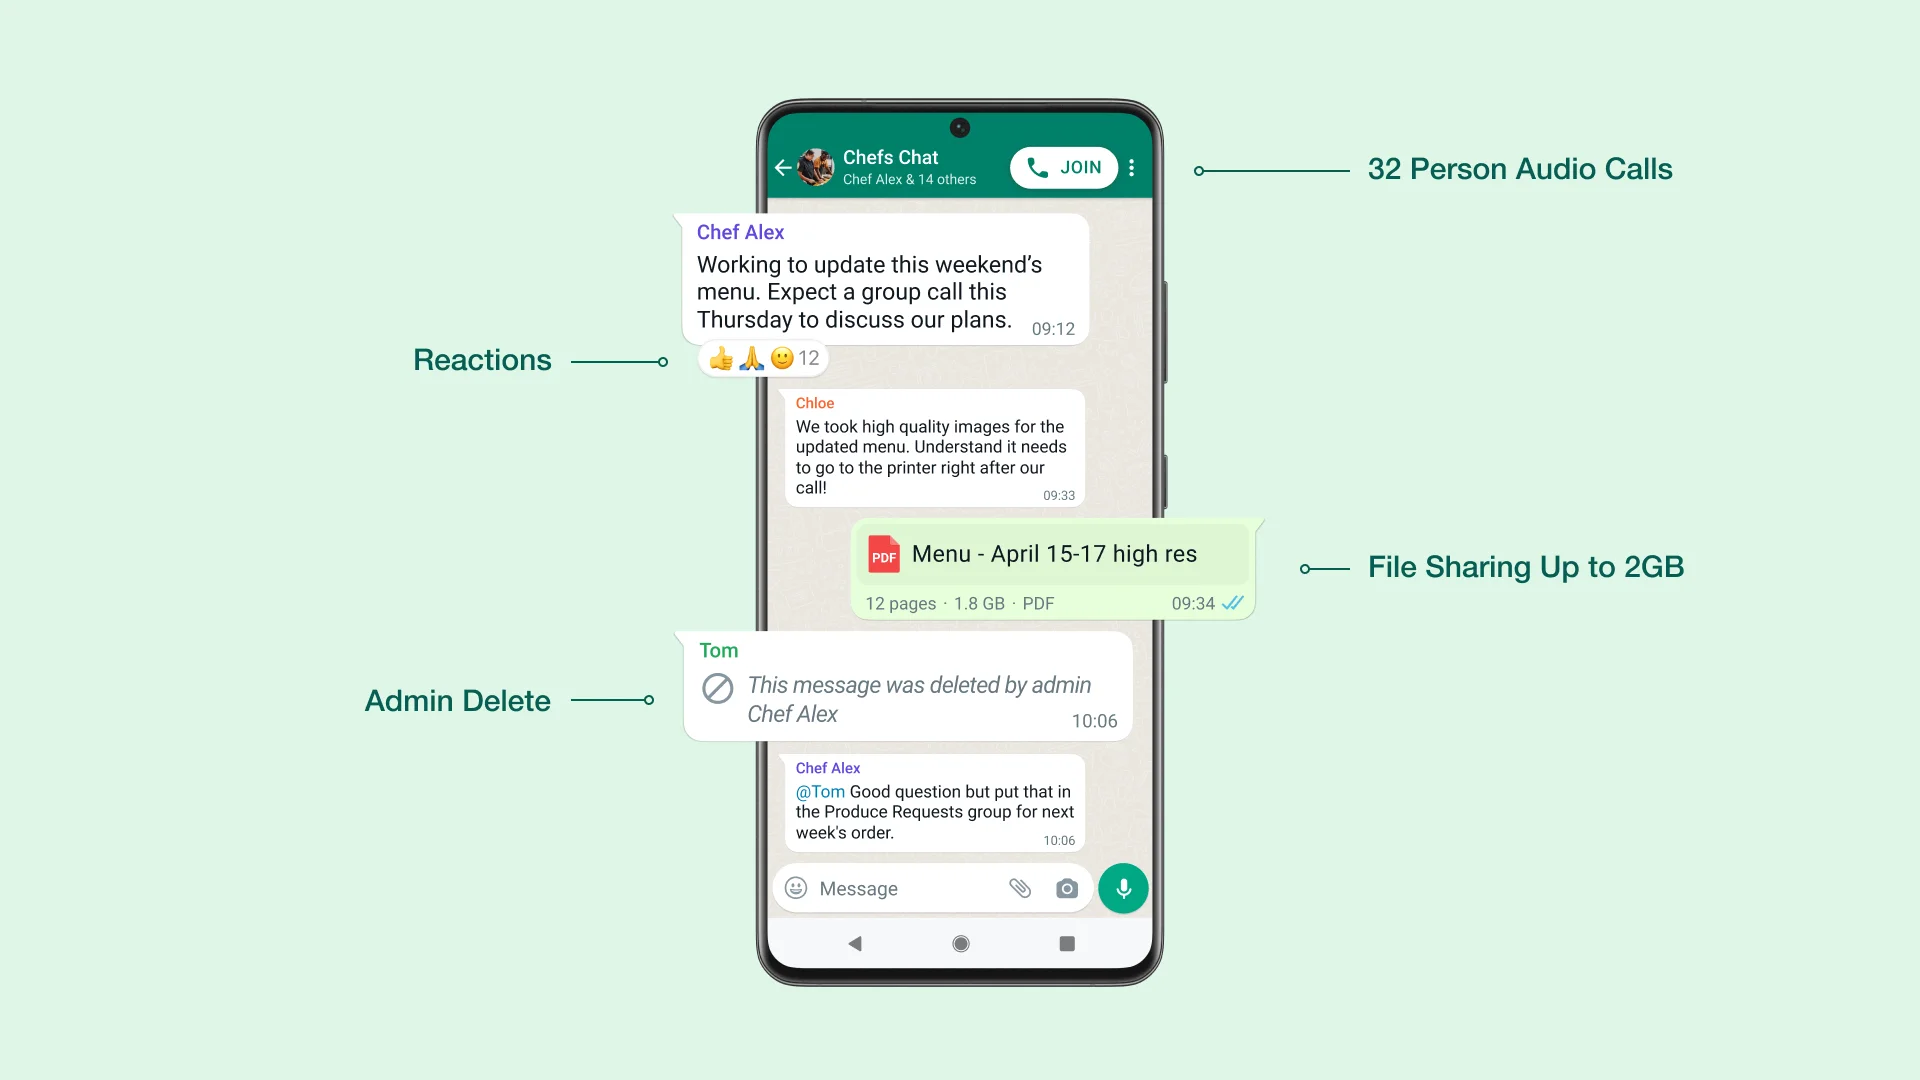
Task: Click the emoji reaction thumbs up
Action: pos(719,357)
